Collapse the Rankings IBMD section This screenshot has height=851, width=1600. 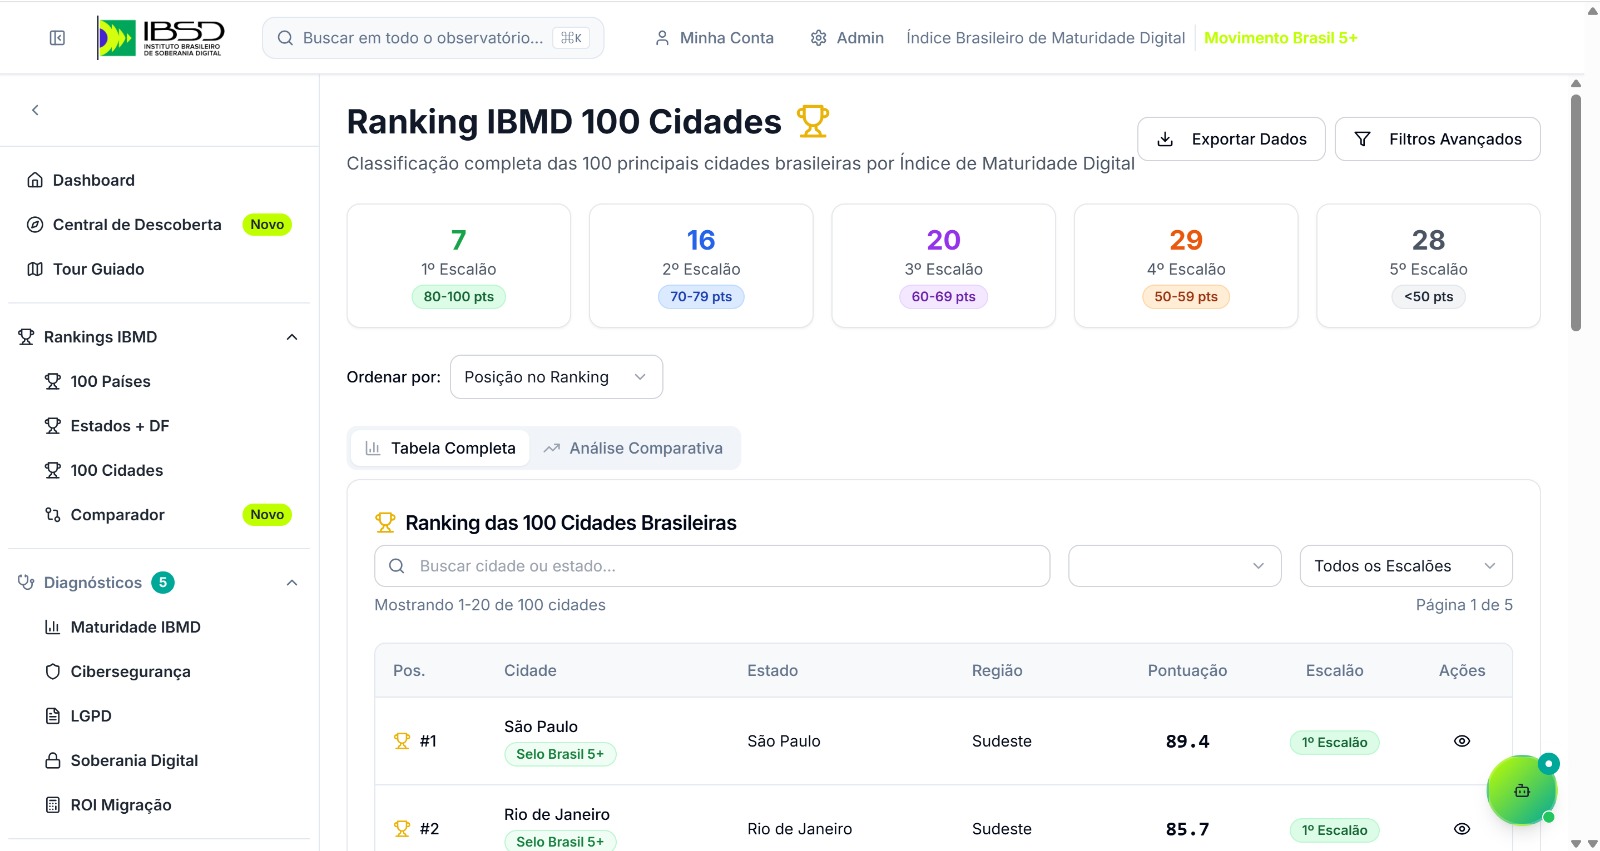[292, 337]
